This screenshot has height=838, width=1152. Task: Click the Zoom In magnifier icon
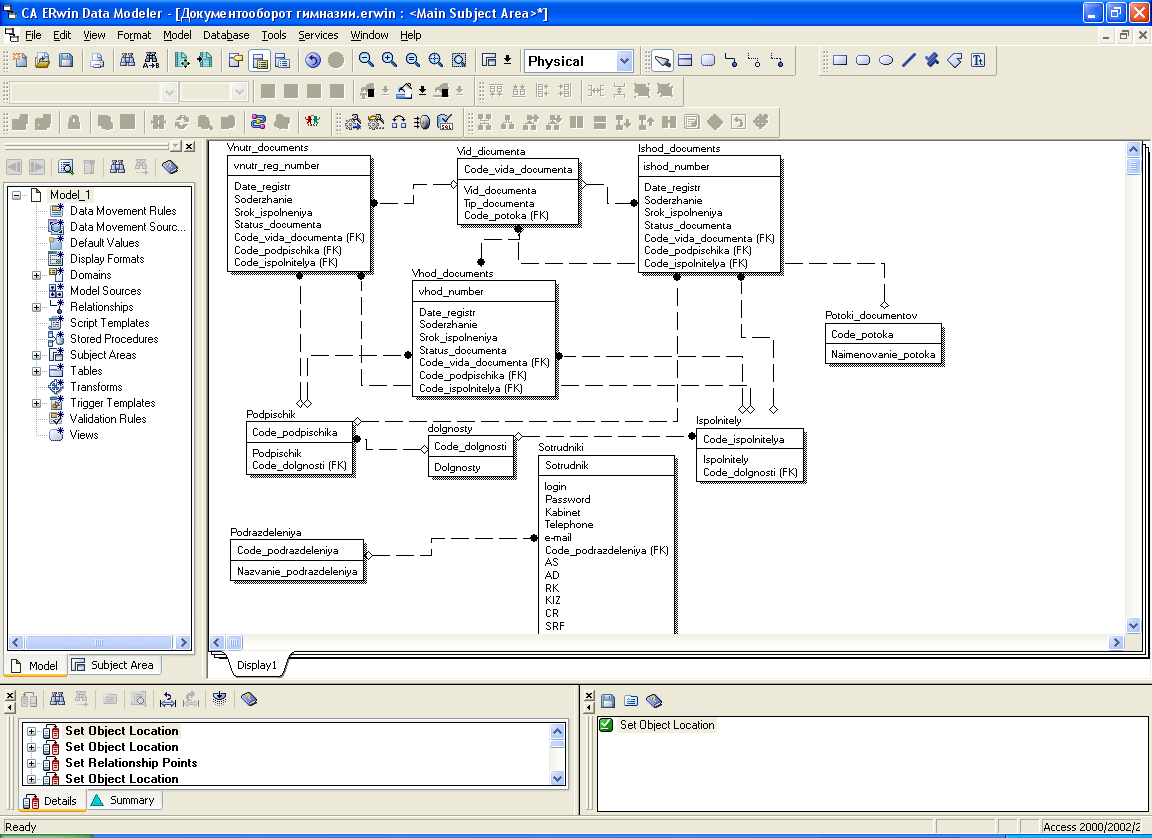tap(389, 61)
